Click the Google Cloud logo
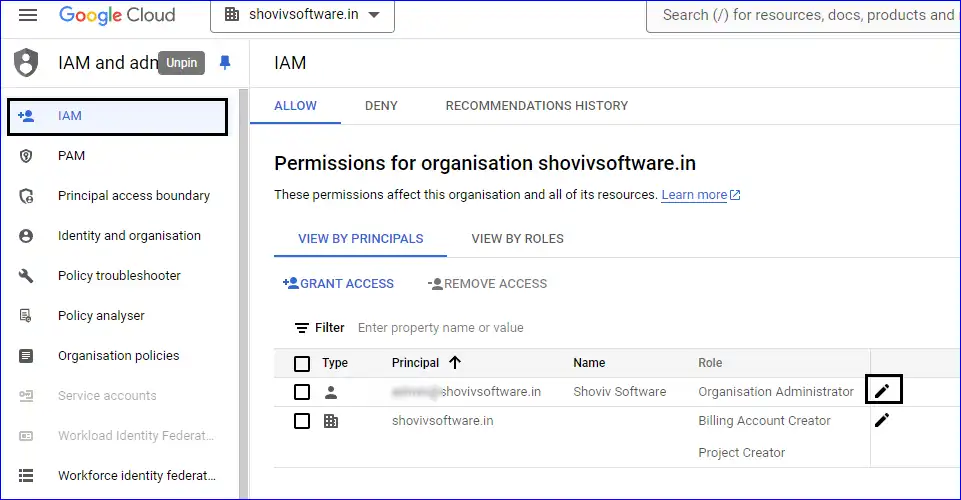Image resolution: width=961 pixels, height=500 pixels. point(117,15)
